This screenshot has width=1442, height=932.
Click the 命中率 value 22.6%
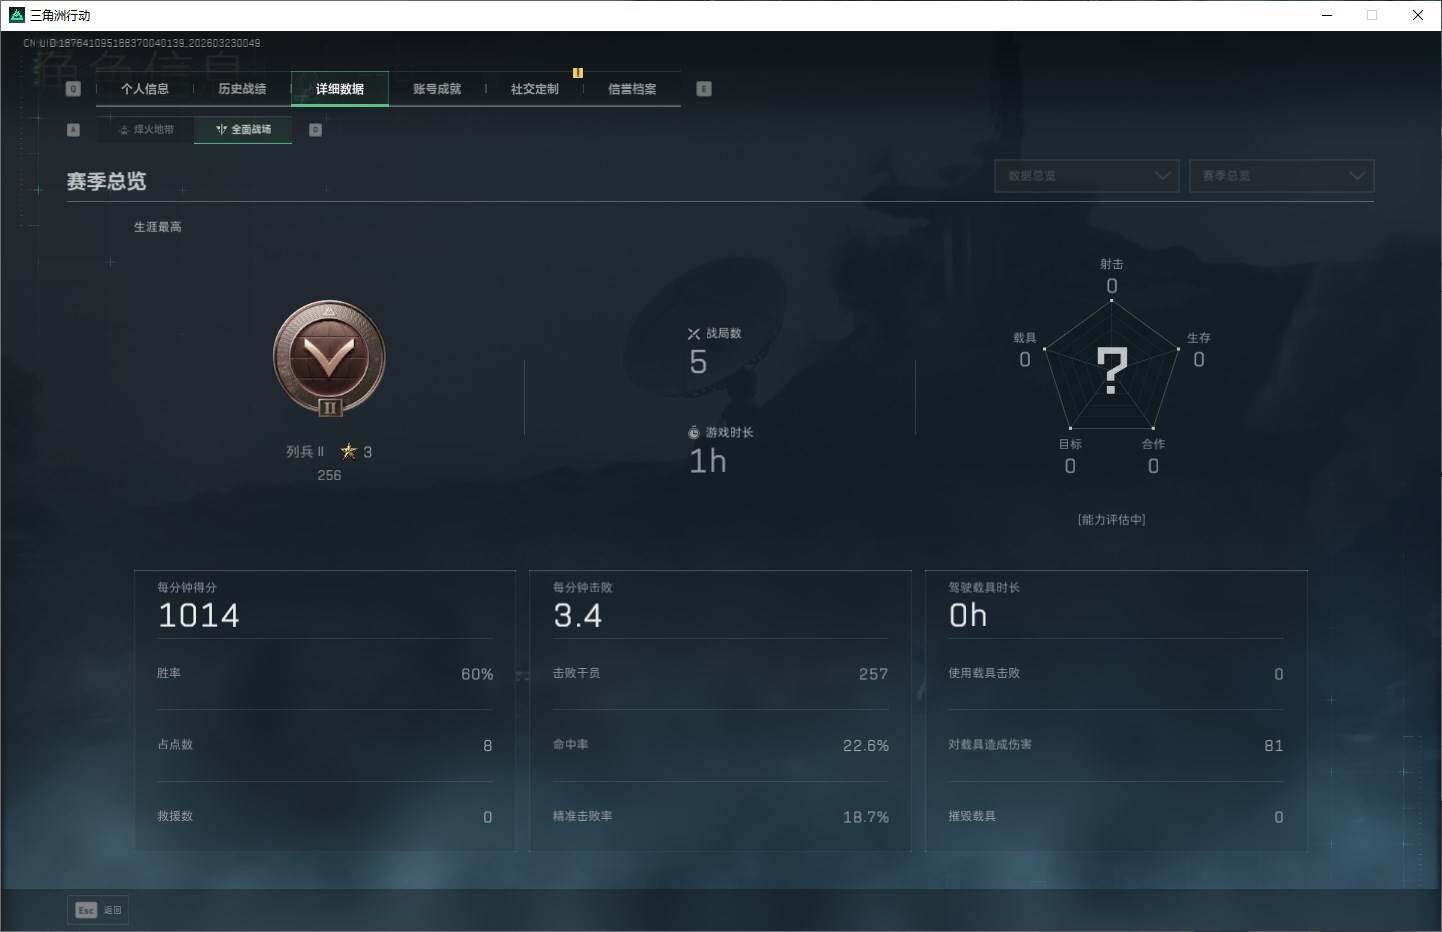[866, 746]
